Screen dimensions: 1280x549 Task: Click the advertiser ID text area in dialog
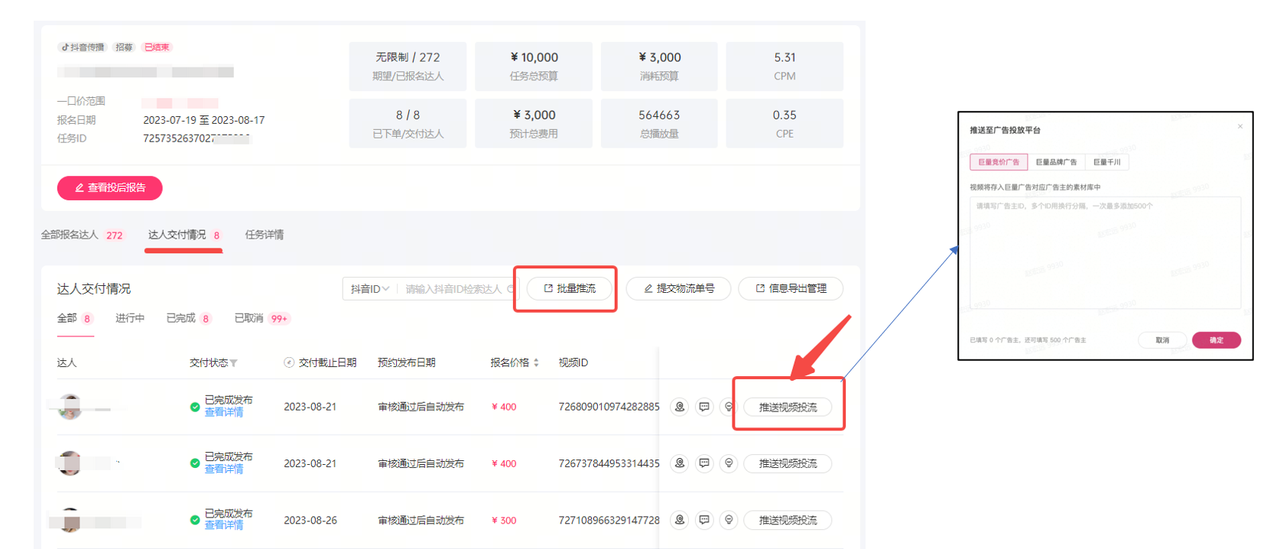(x=1105, y=252)
